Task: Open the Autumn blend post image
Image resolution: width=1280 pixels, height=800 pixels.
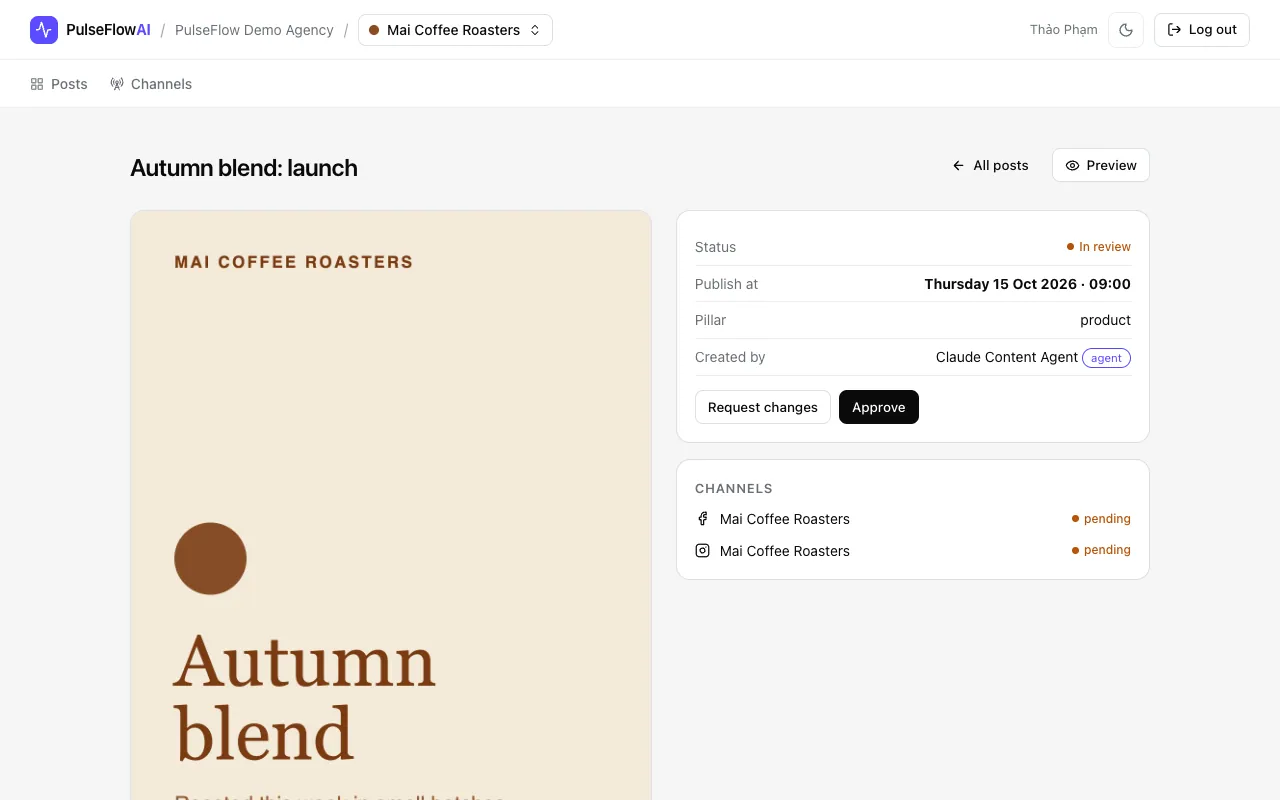Action: (x=391, y=505)
